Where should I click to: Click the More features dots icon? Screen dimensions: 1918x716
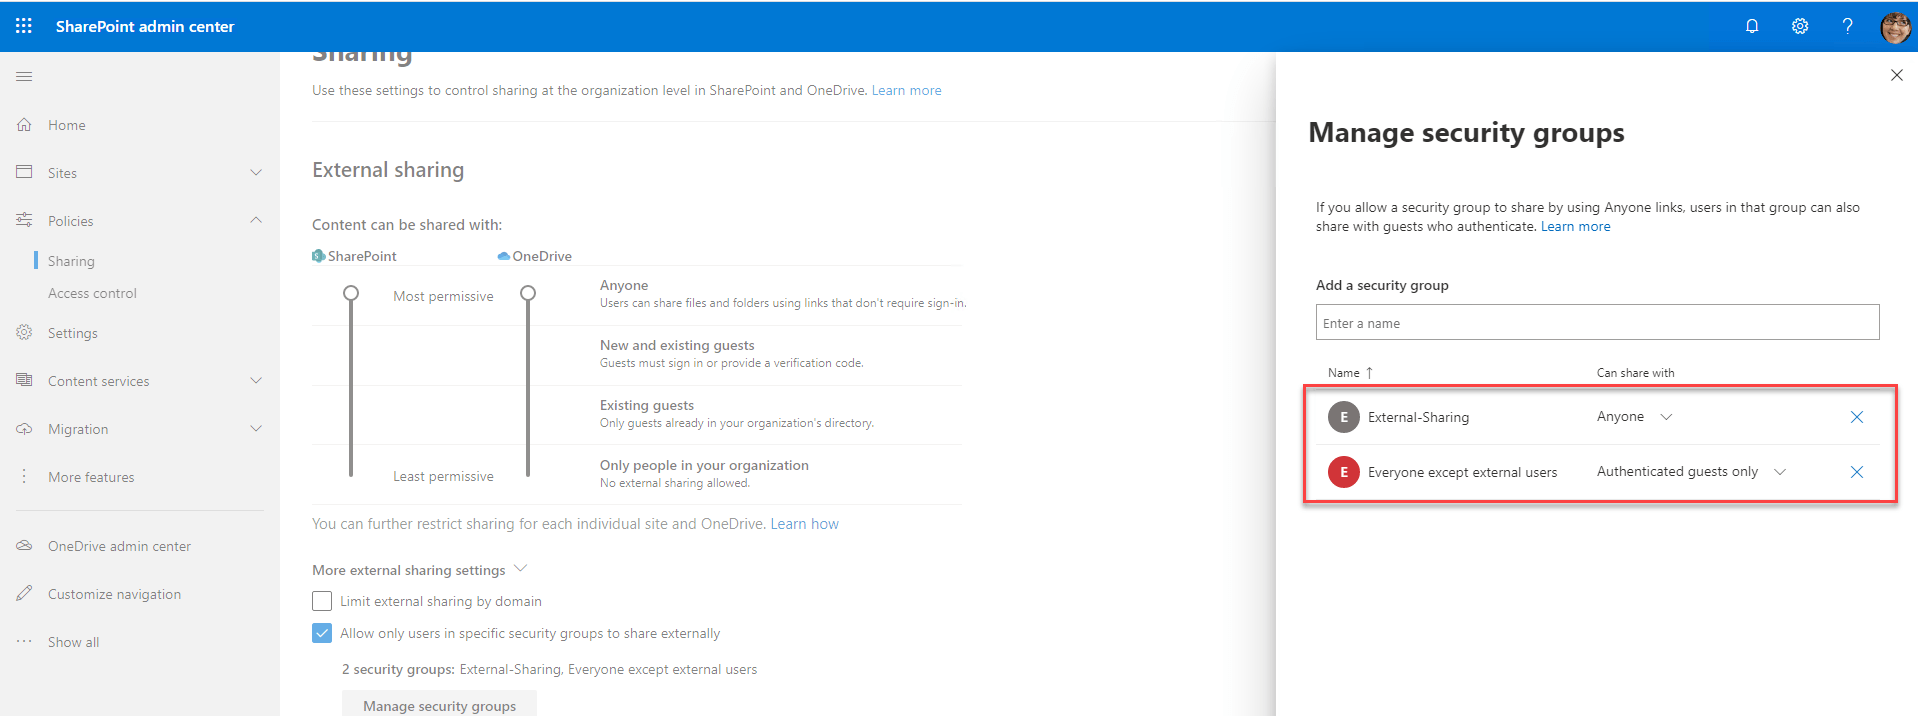[x=24, y=477]
